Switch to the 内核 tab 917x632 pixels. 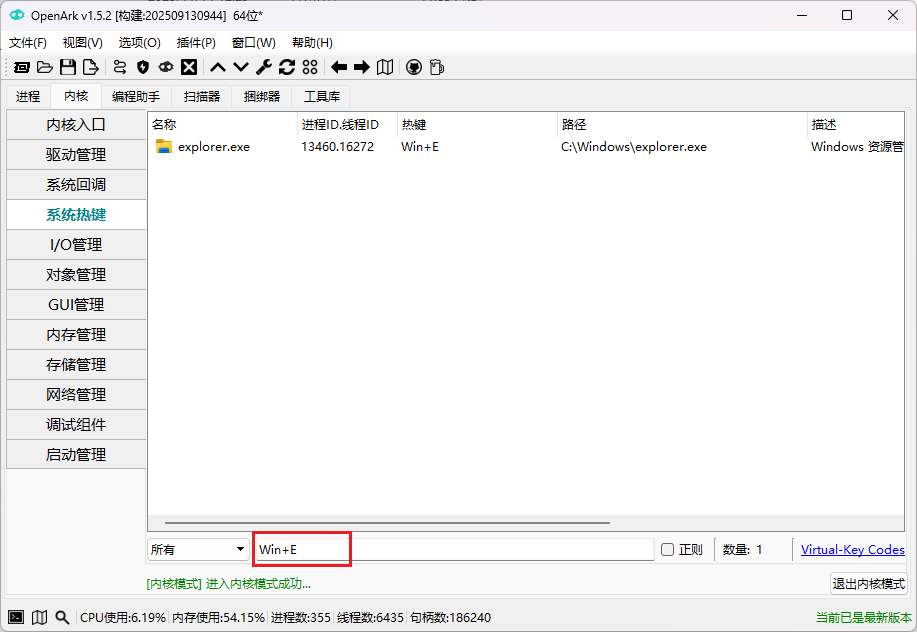click(76, 96)
